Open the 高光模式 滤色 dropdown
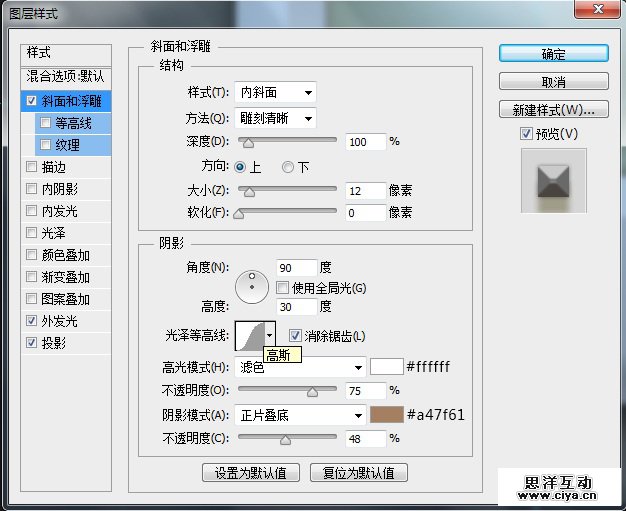 300,367
